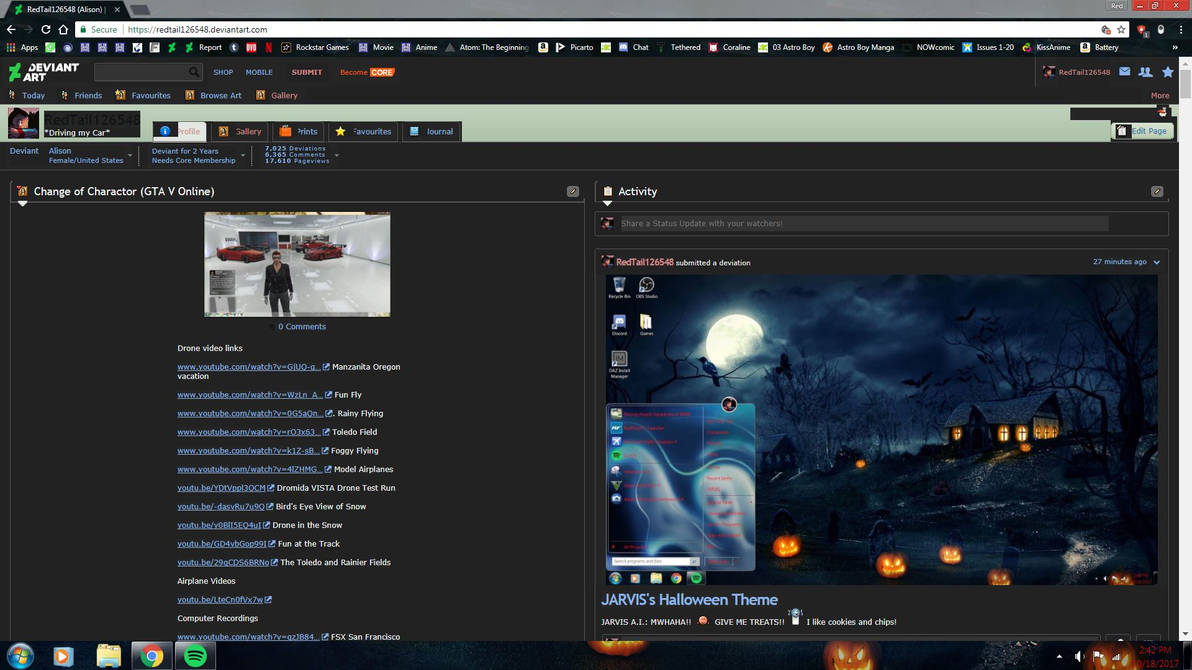
Task: Bookmark this page with the star icon
Action: [x=1121, y=30]
